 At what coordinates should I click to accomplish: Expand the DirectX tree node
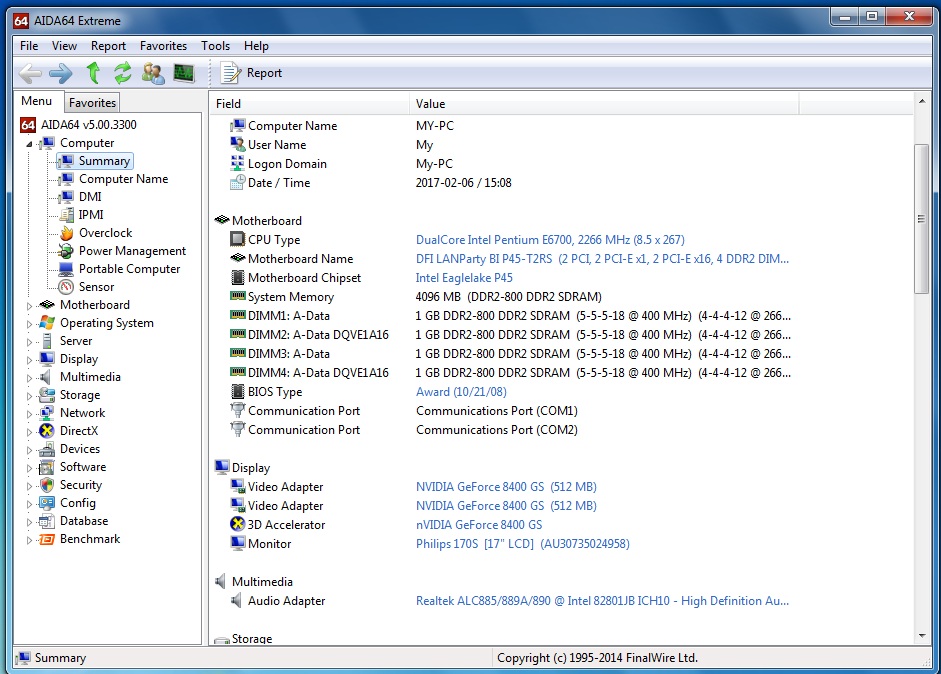(x=29, y=432)
